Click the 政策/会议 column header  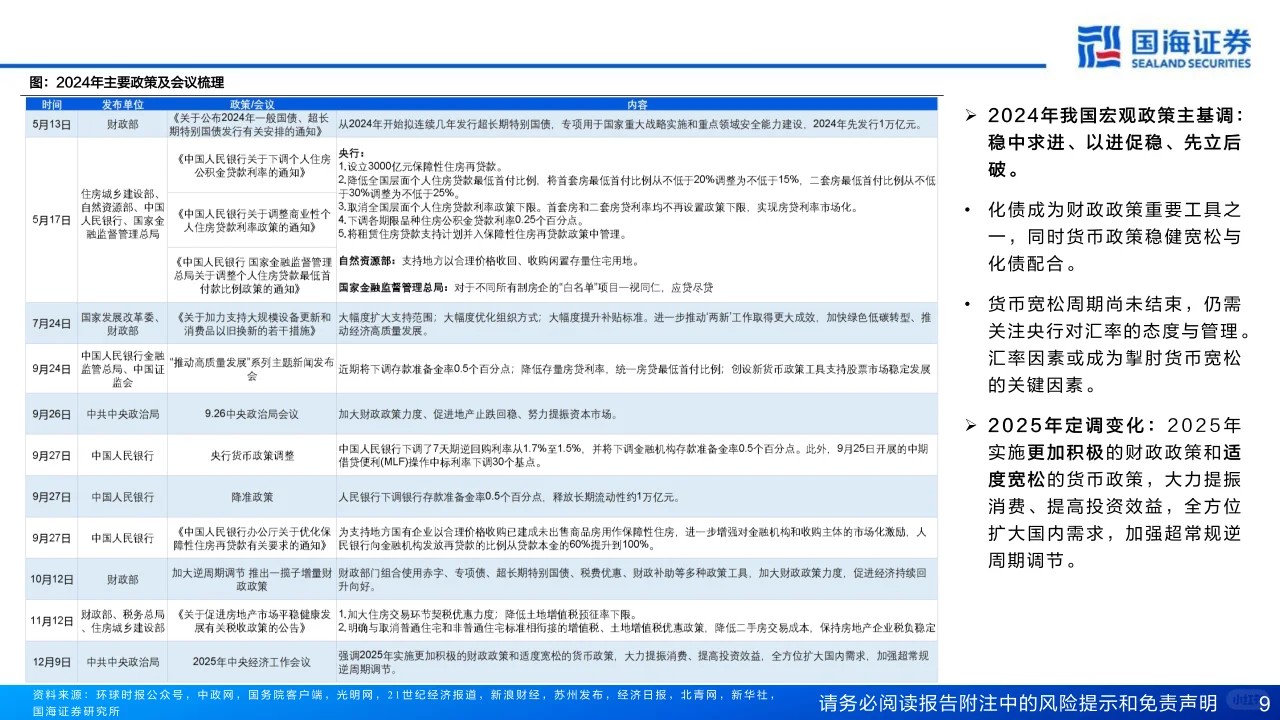tap(252, 104)
